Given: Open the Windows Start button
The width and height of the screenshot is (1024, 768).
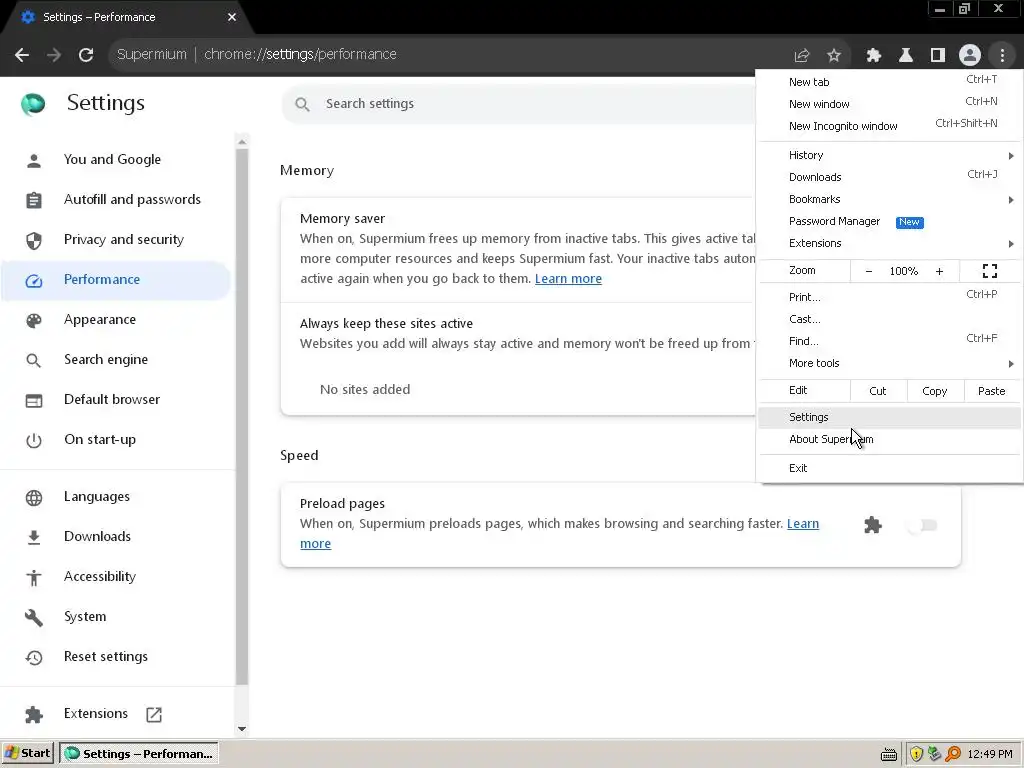Looking at the screenshot, I should [27, 754].
